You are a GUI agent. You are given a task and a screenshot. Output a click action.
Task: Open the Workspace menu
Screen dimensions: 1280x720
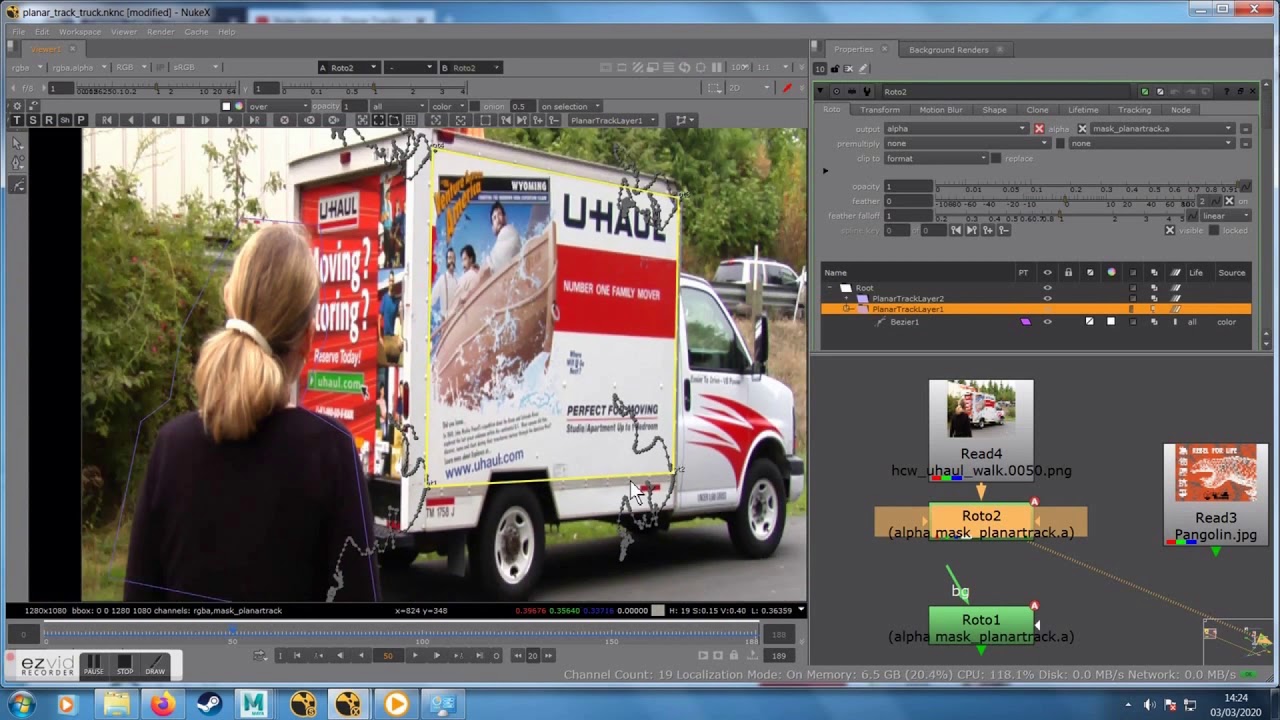(x=80, y=32)
